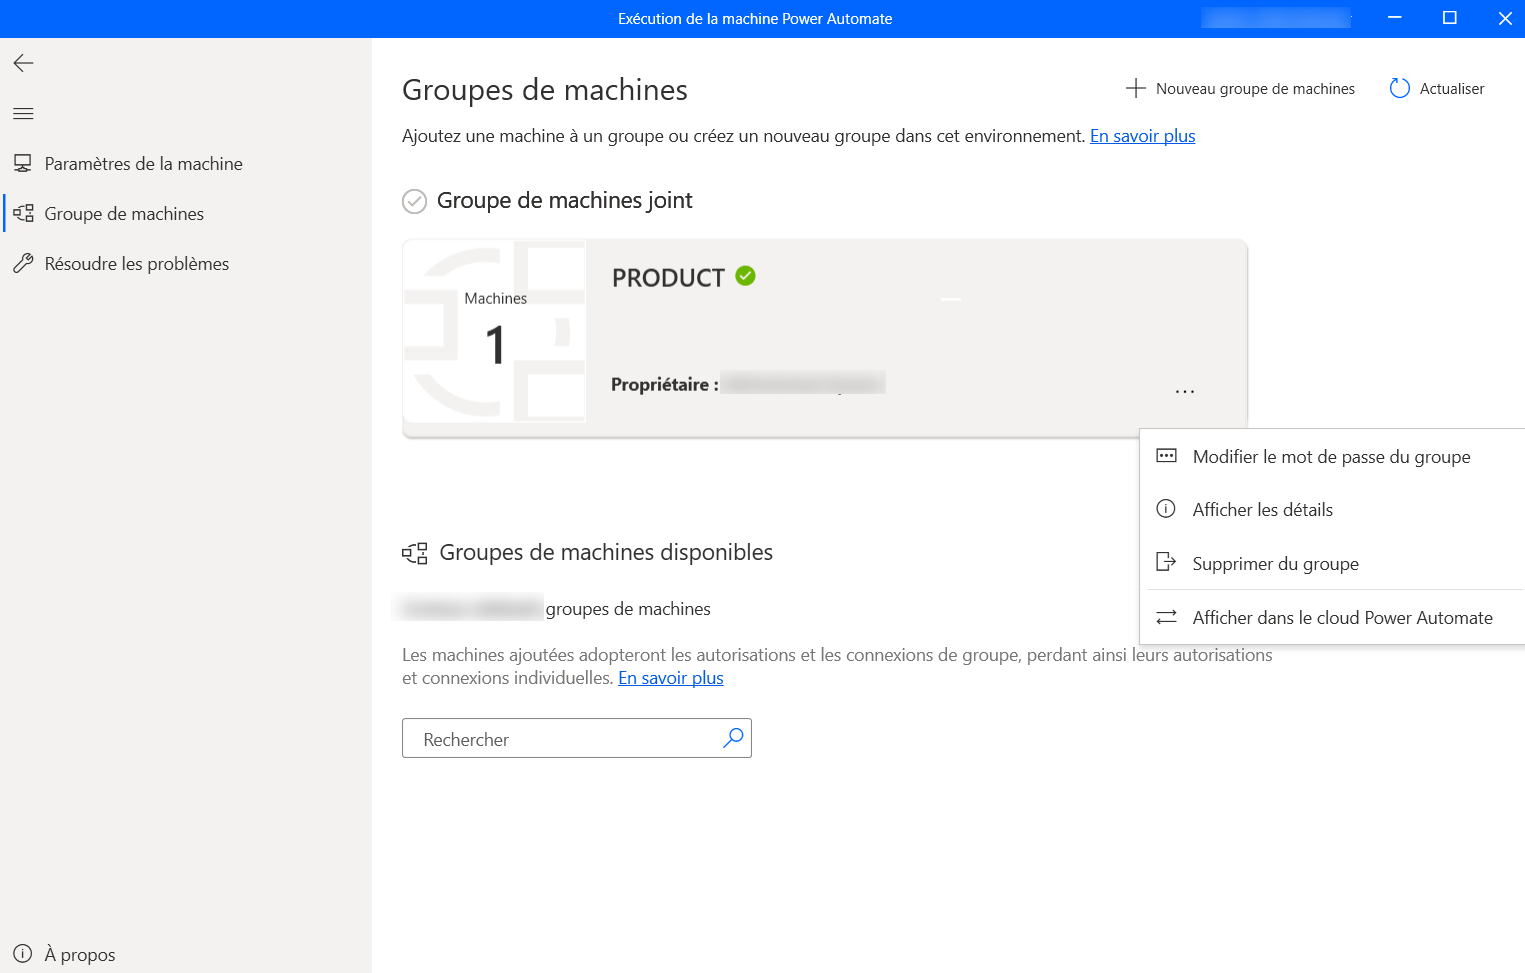
Task: Click the magnifier search icon
Action: [733, 738]
